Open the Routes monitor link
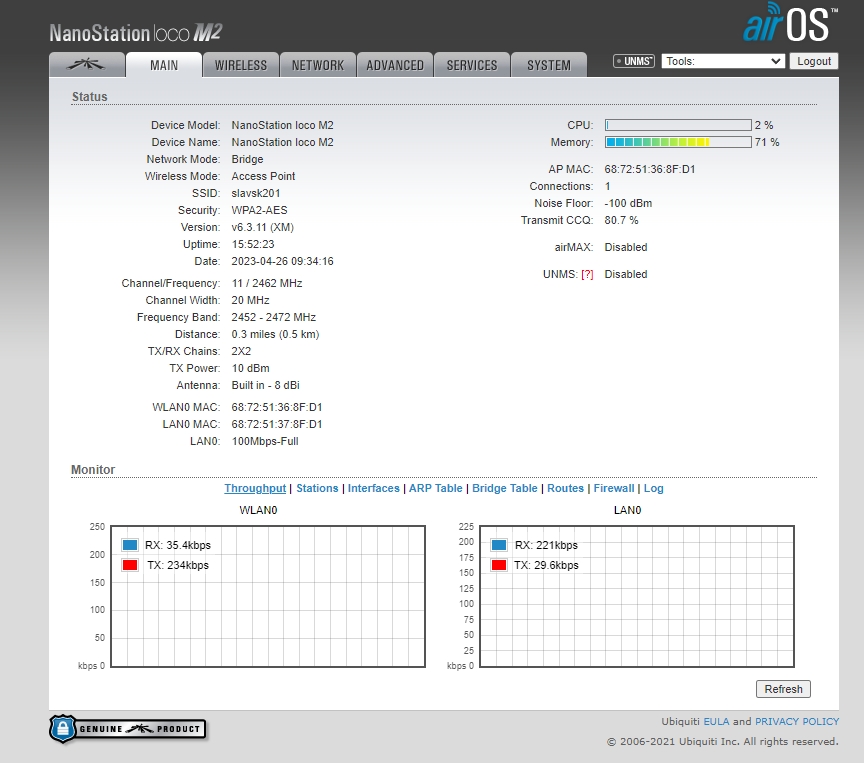 565,488
